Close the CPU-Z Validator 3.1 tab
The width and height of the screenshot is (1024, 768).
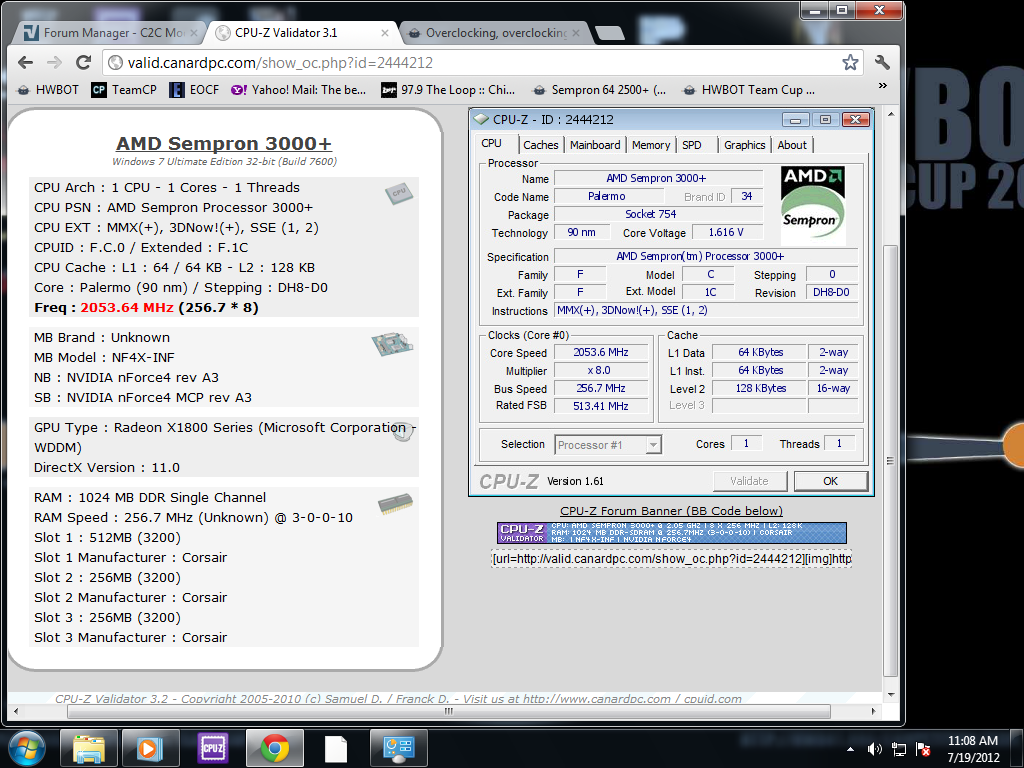(385, 33)
